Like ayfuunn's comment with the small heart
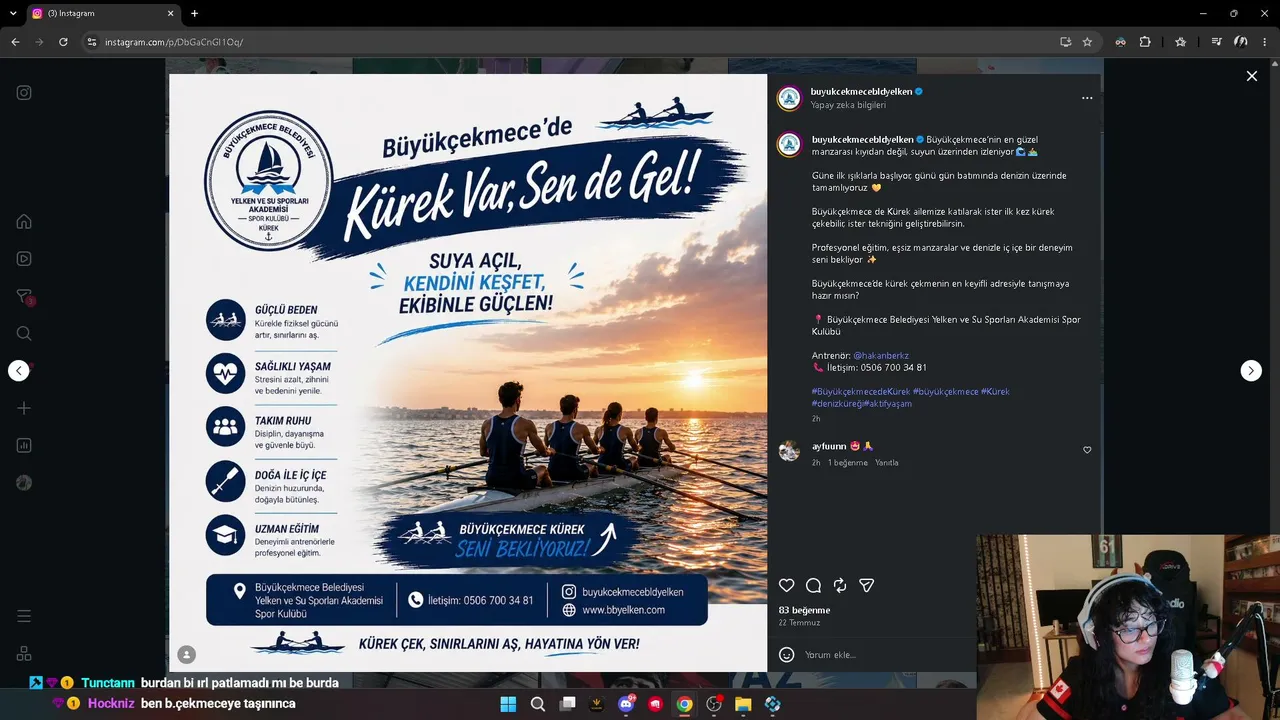 tap(1087, 450)
